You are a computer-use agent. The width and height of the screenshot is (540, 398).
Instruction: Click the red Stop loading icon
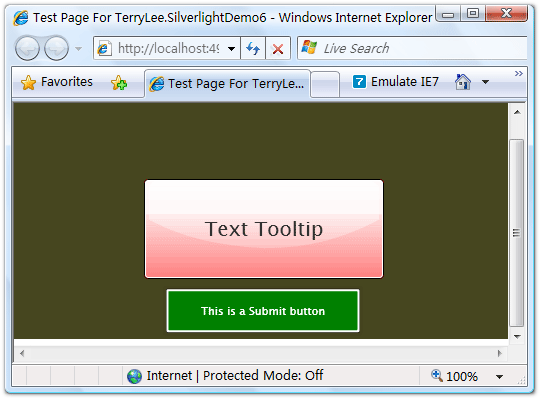point(278,49)
